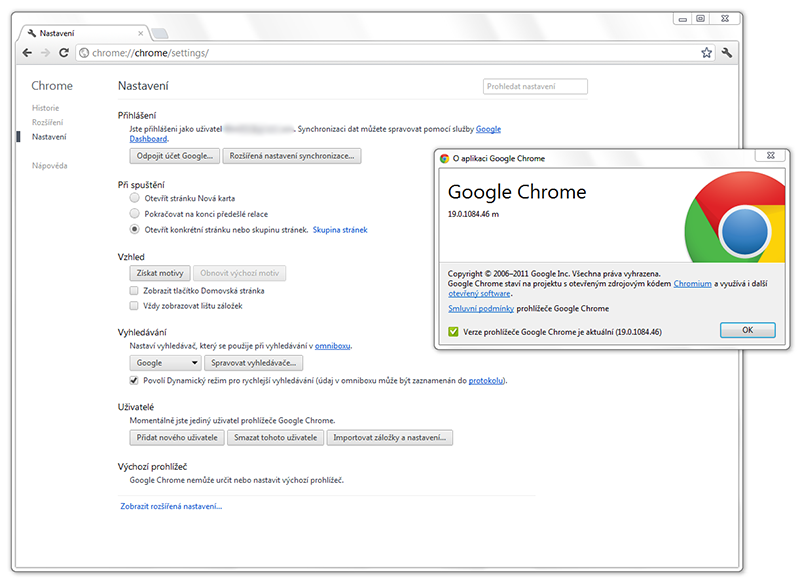This screenshot has width=800, height=585.
Task: Follow the protokolu link
Action: (486, 381)
